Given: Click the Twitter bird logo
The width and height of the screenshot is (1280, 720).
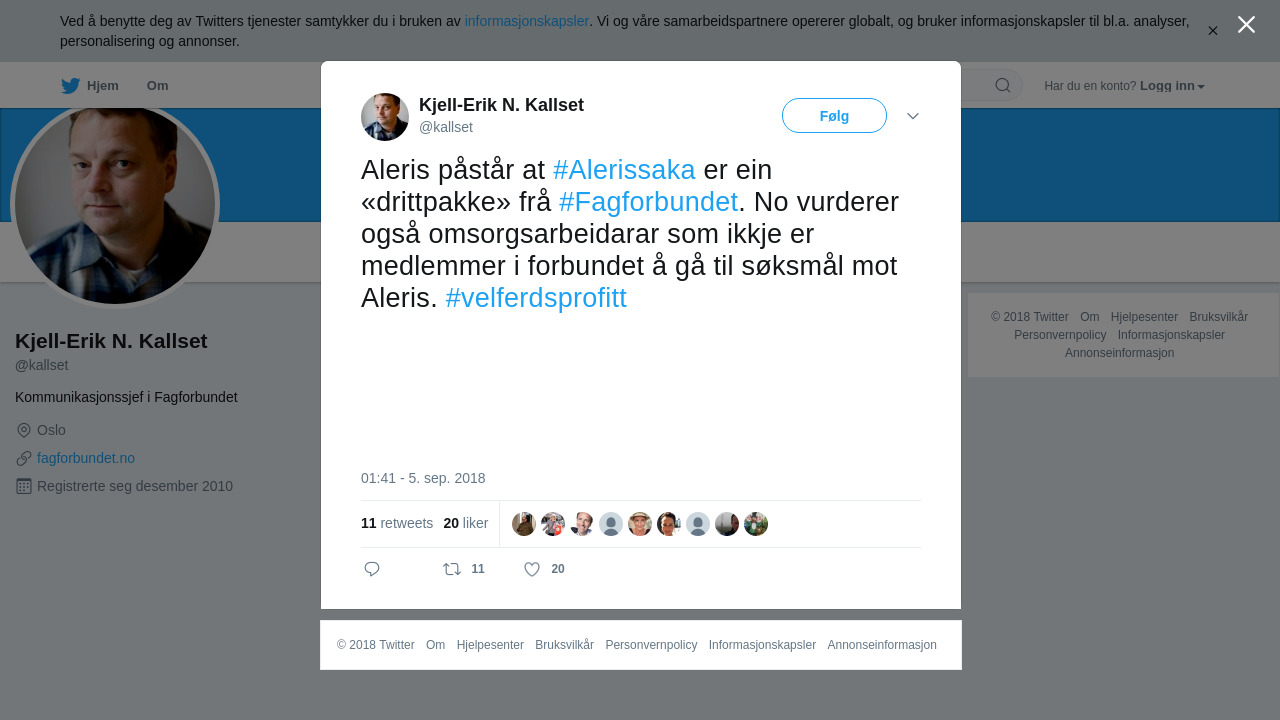Looking at the screenshot, I should click(70, 86).
